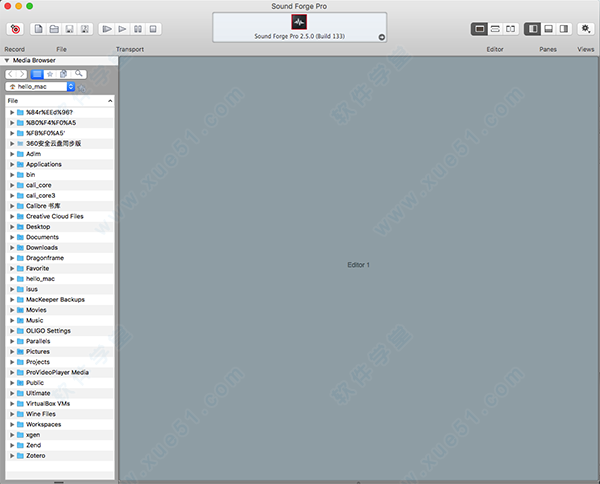
Task: Open the Views gear menu
Action: pos(585,29)
